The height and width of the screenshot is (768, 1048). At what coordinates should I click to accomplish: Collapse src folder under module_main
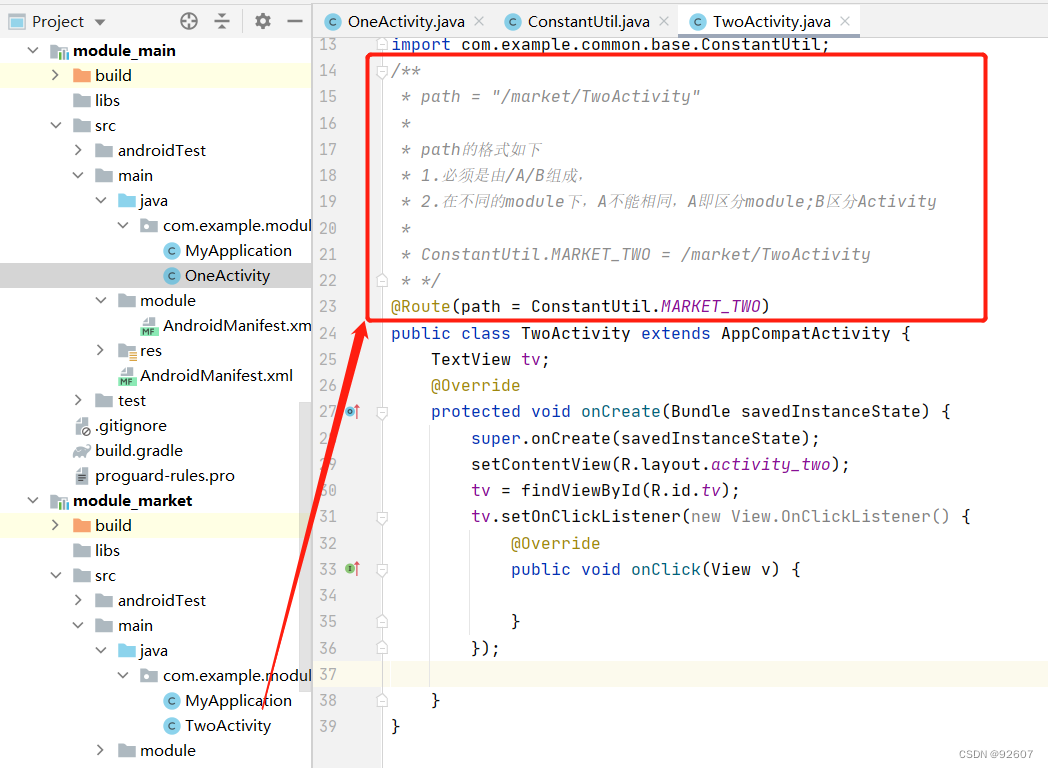point(55,125)
